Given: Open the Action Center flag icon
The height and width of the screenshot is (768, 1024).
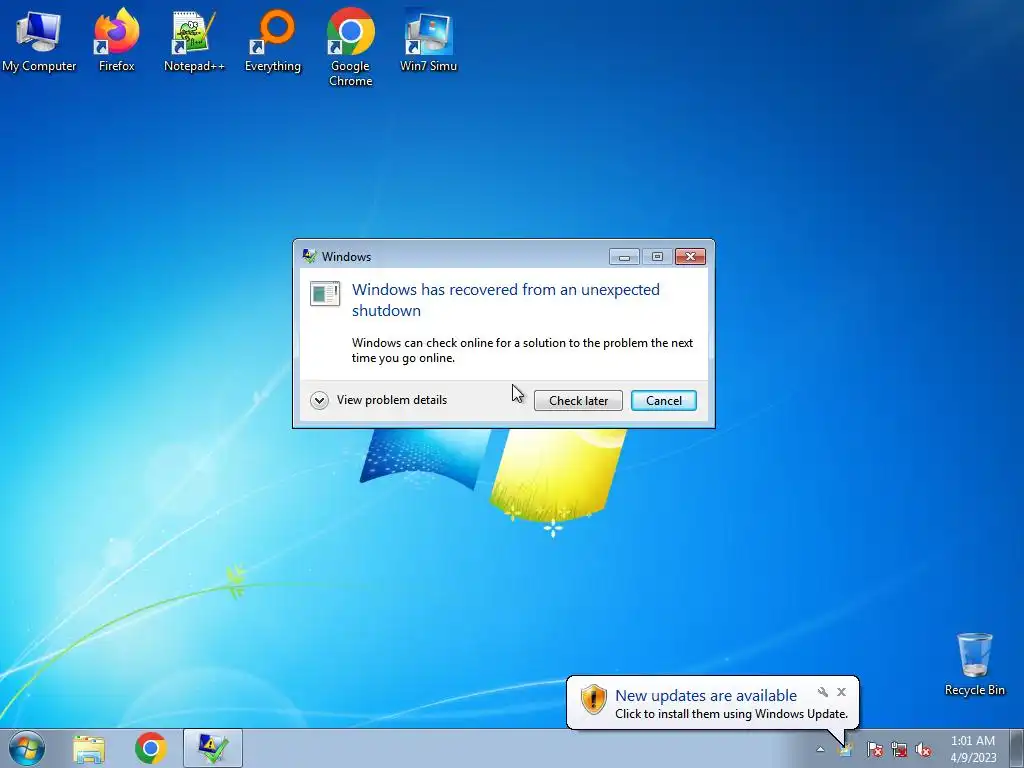Looking at the screenshot, I should [x=874, y=750].
